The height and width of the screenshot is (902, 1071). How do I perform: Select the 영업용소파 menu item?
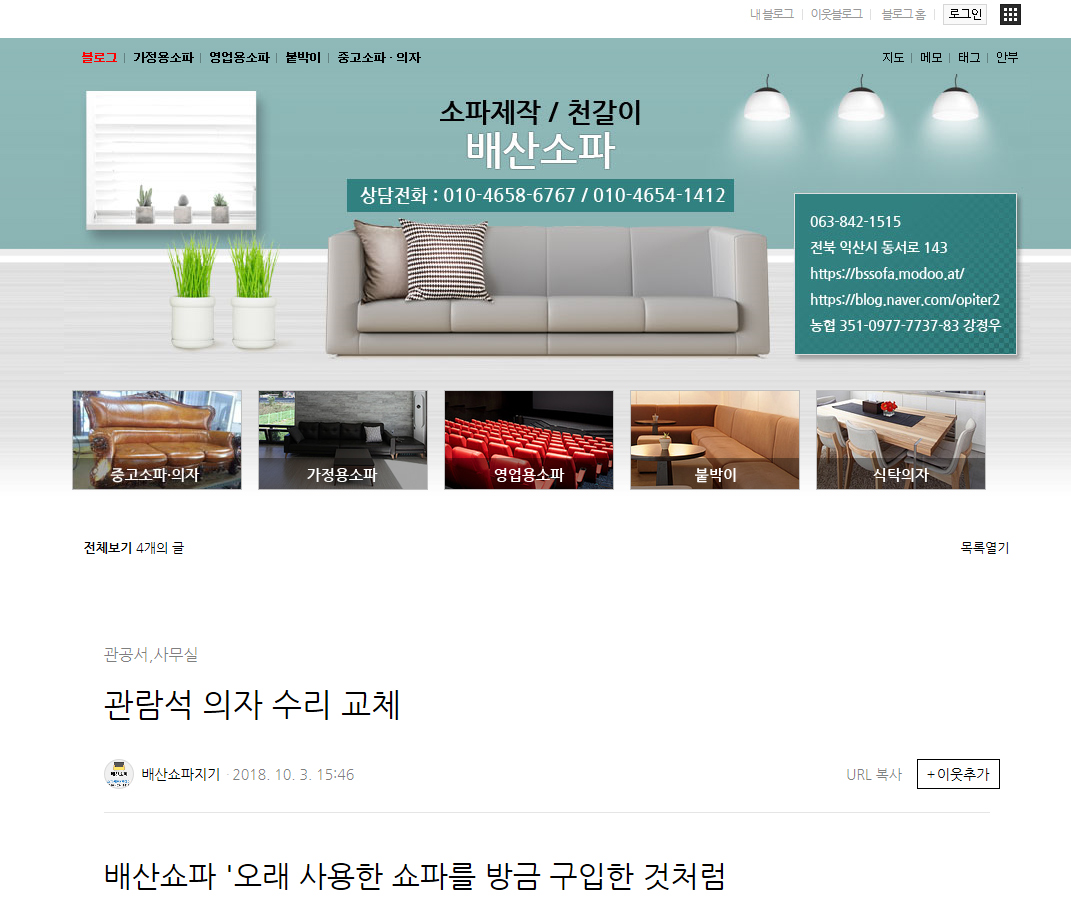point(239,58)
